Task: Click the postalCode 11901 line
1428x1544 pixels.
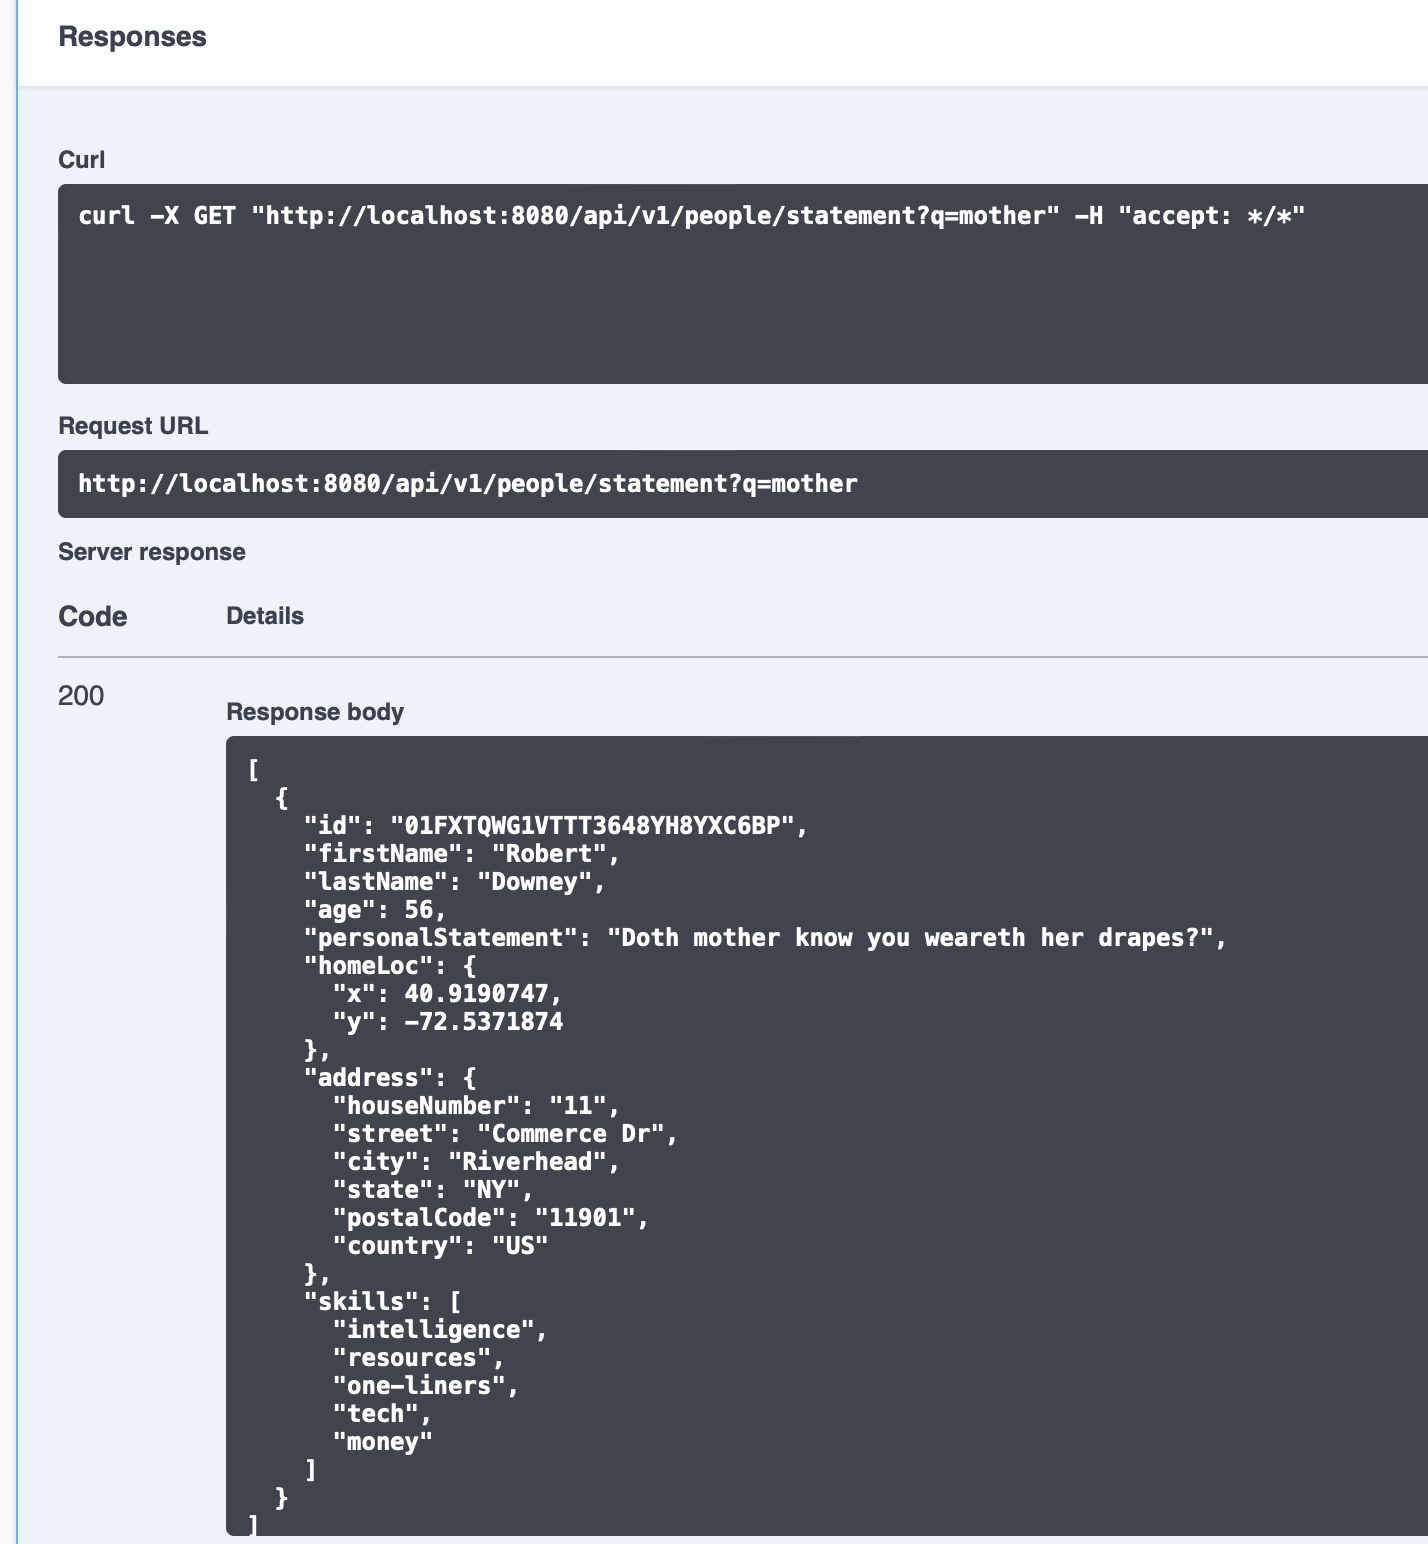Action: [490, 1218]
